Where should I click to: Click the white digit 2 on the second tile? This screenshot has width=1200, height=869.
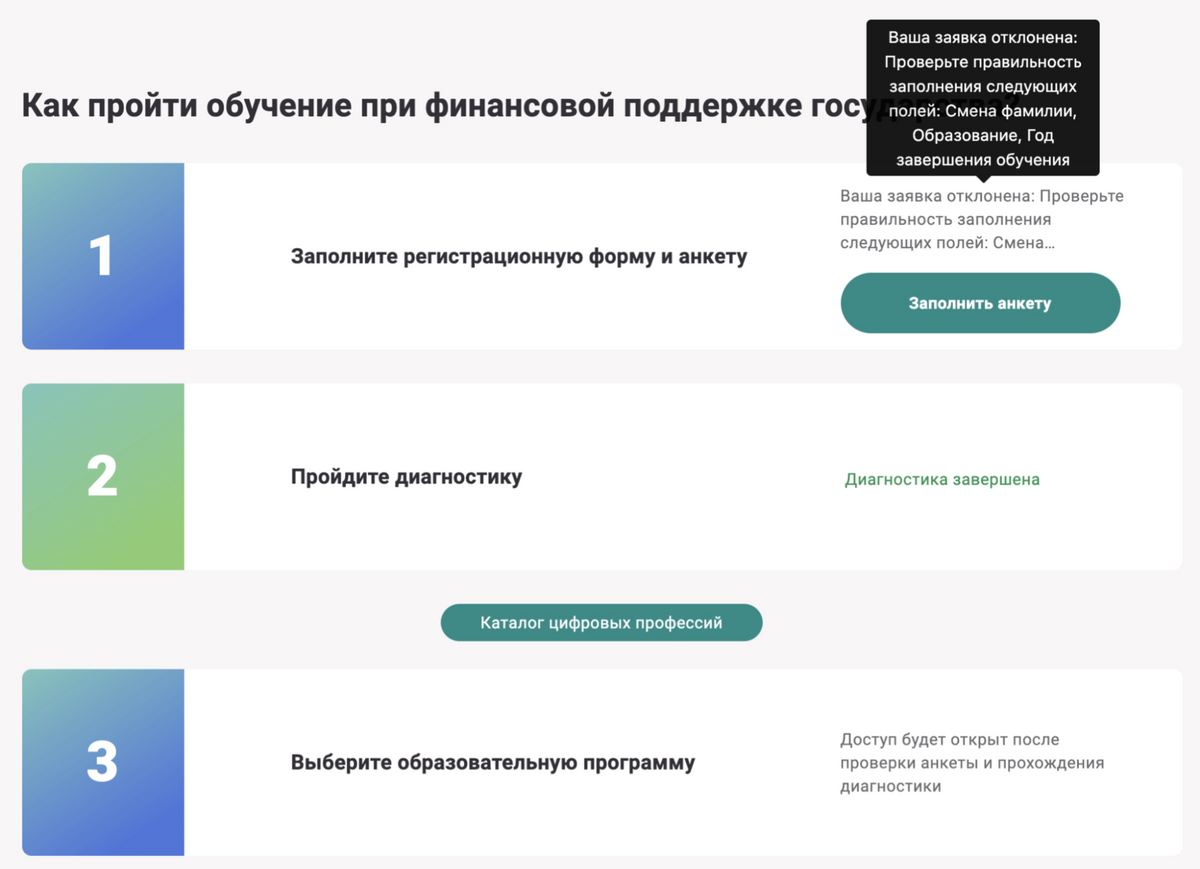coord(102,476)
